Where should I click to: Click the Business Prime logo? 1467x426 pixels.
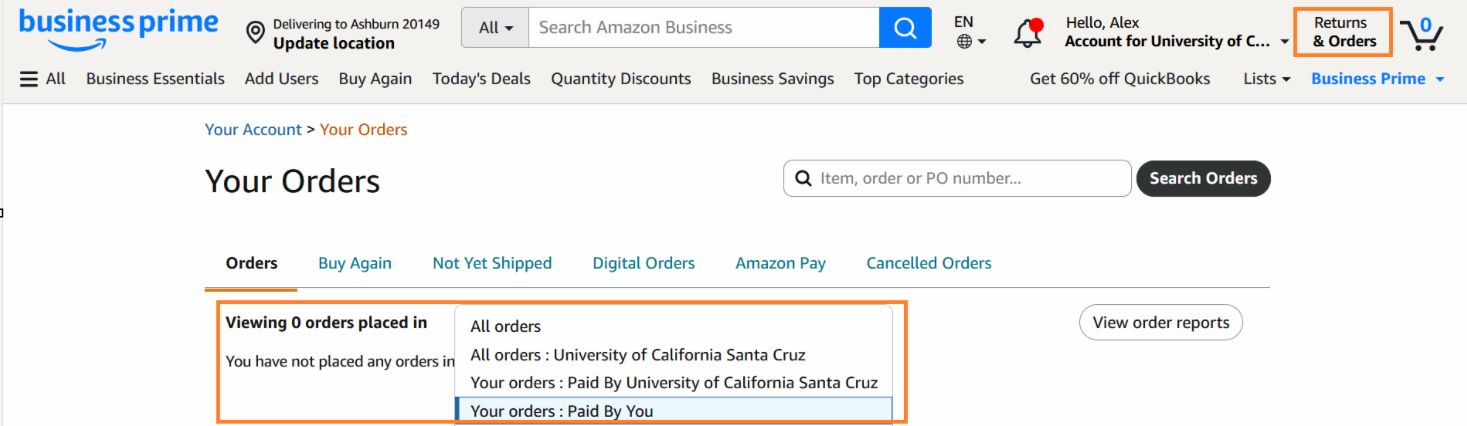tap(118, 29)
